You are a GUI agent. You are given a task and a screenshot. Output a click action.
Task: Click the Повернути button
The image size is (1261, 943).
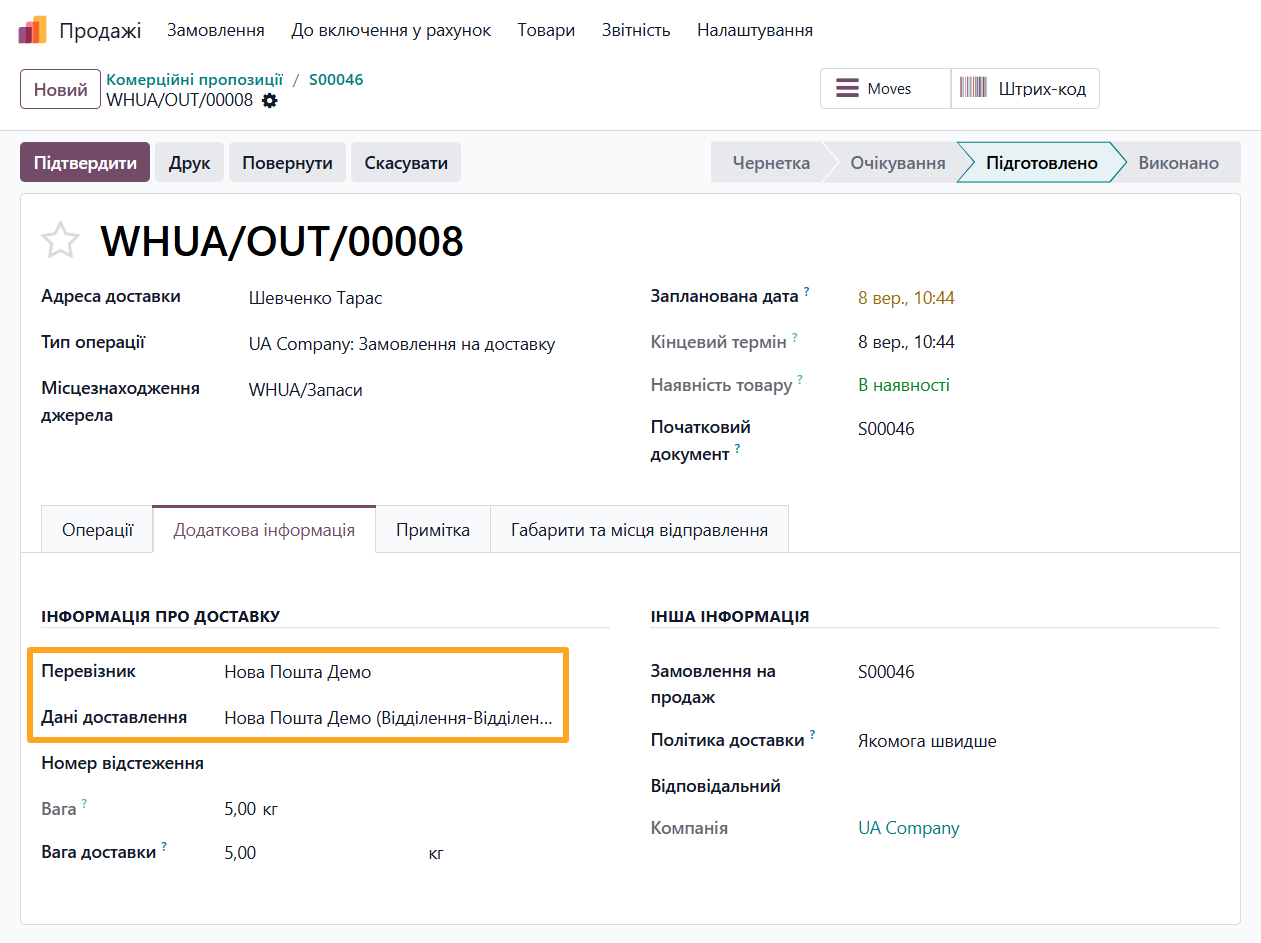pos(287,162)
